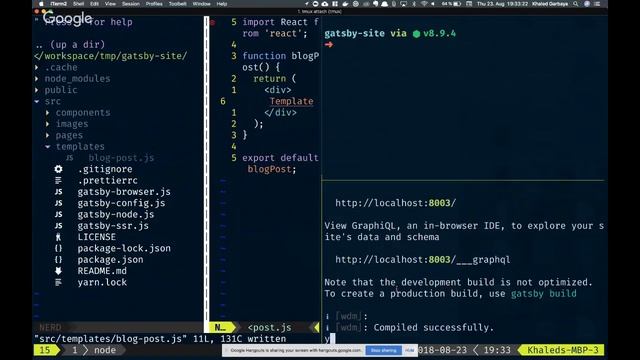Expand the node_modules folder
Image resolution: width=640 pixels, height=360 pixels.
coord(37,79)
